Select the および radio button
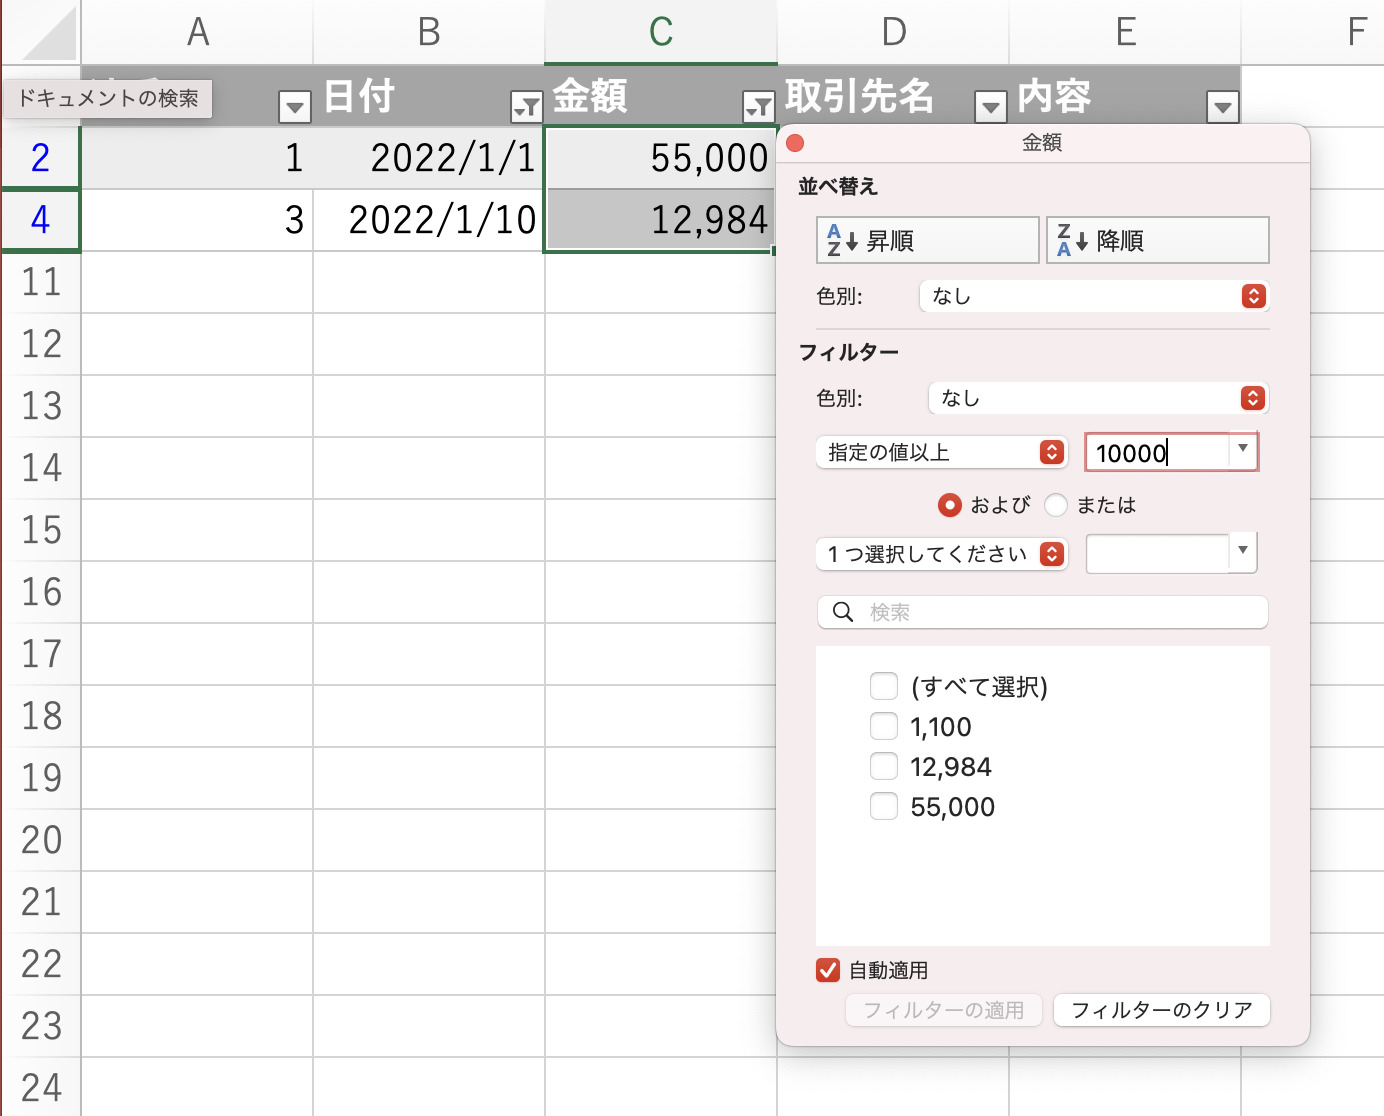This screenshot has height=1116, width=1384. 949,505
